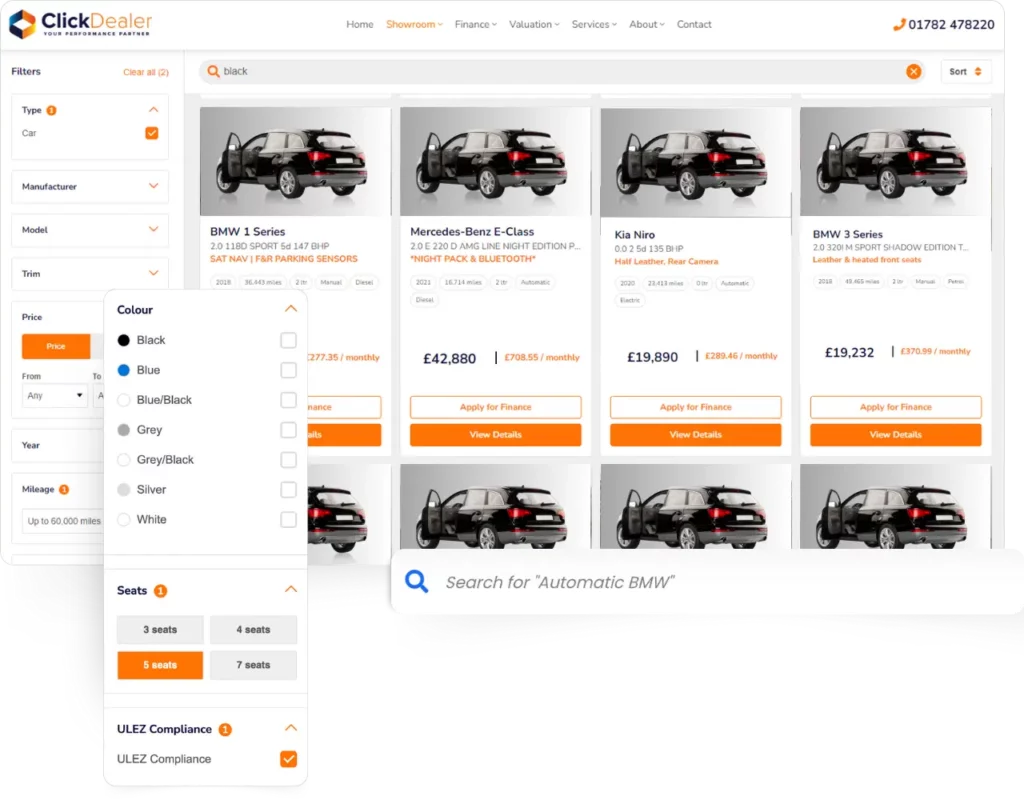Open the BMW 1 Series car photo

point(295,161)
